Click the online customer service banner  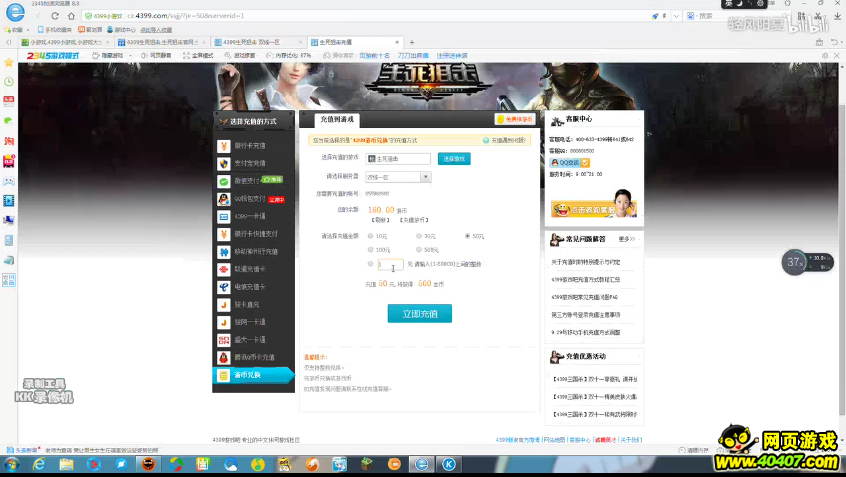pos(593,203)
